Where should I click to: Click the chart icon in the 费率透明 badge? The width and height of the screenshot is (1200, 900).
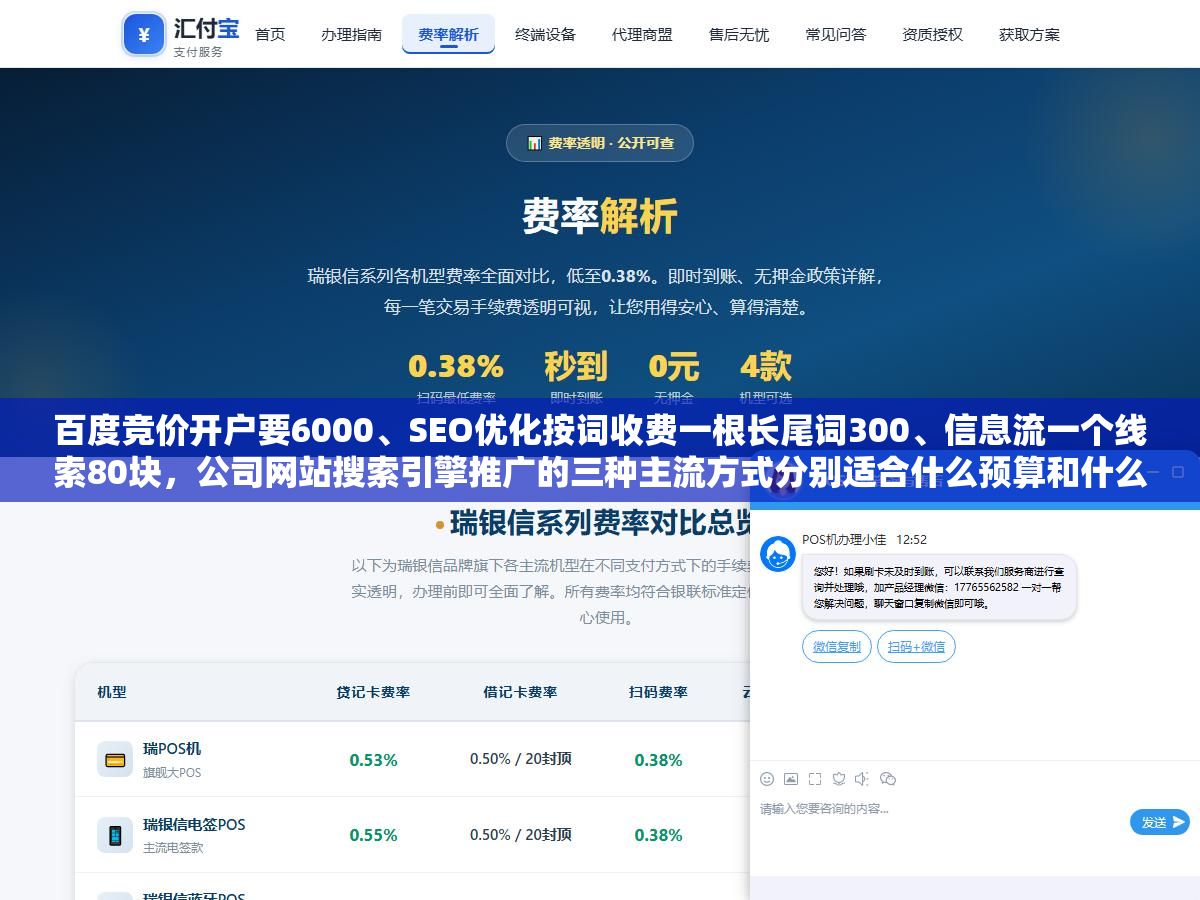click(534, 143)
